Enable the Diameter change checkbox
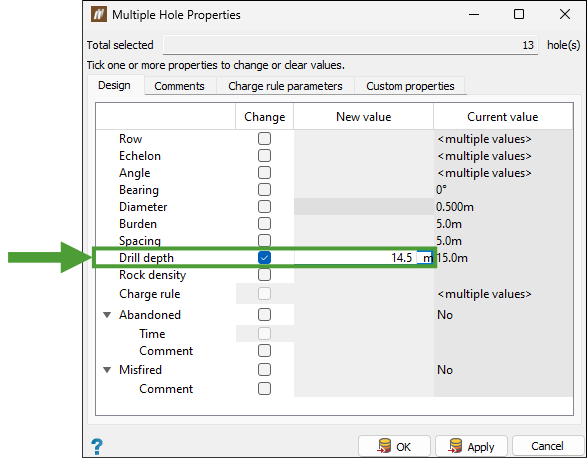 (x=264, y=207)
